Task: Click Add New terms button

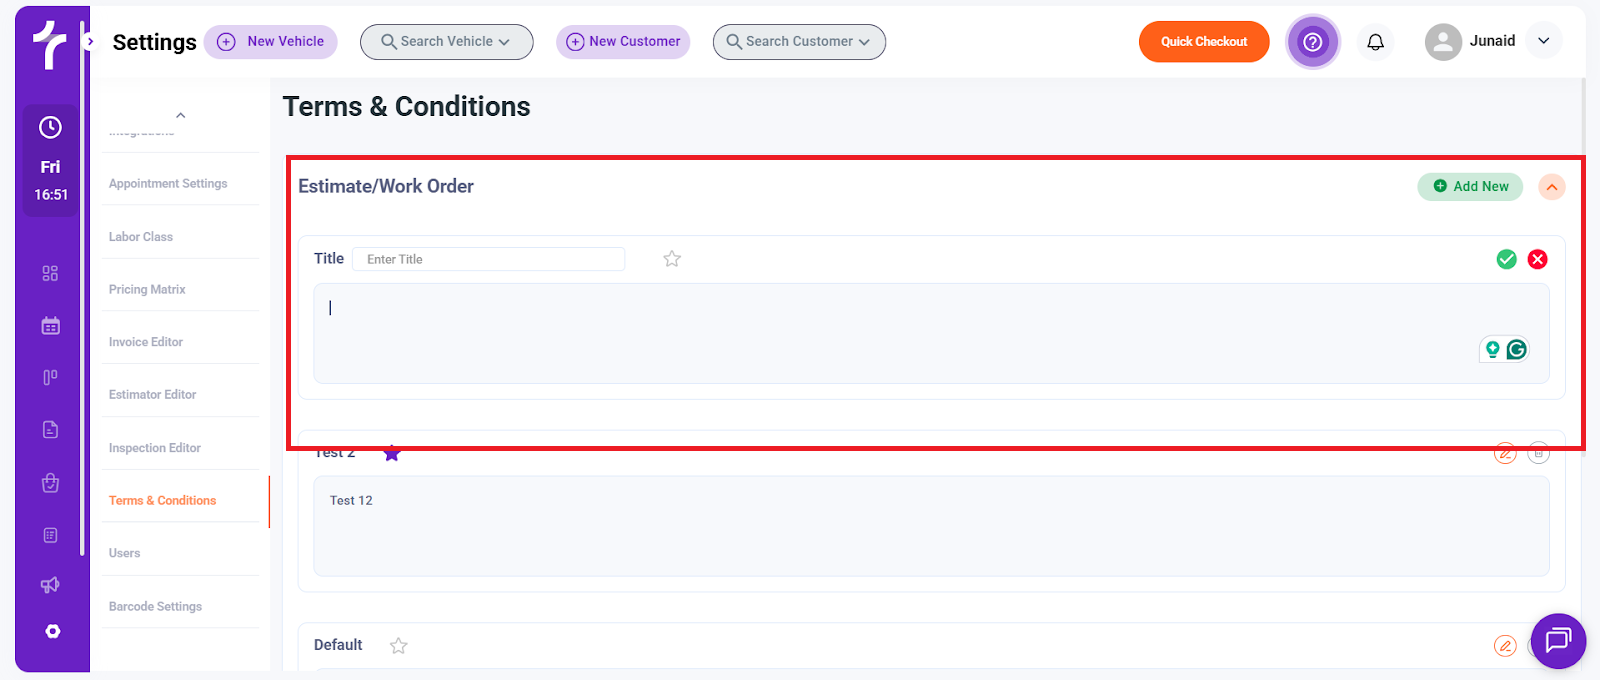Action: pyautogui.click(x=1470, y=187)
